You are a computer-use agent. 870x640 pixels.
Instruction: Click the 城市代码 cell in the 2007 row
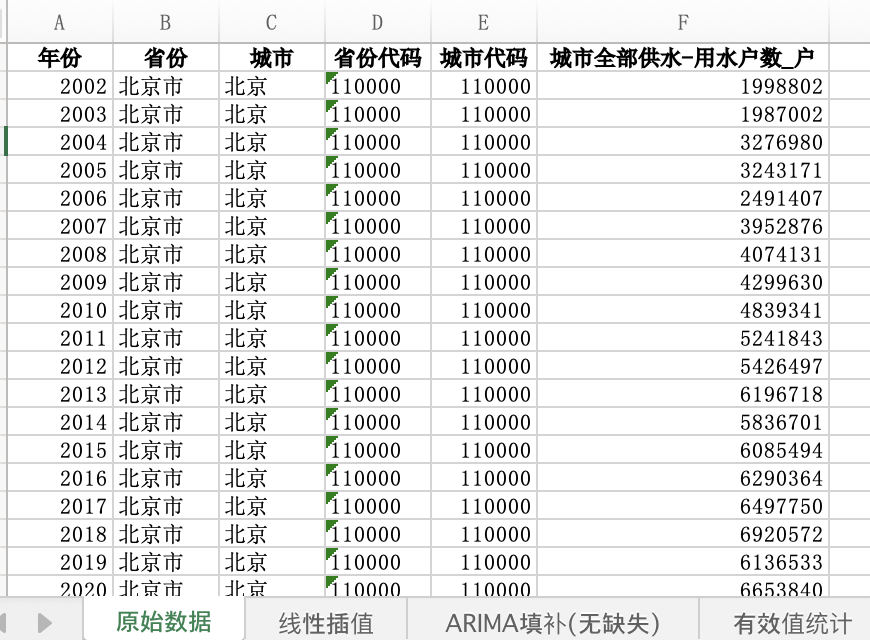point(483,226)
